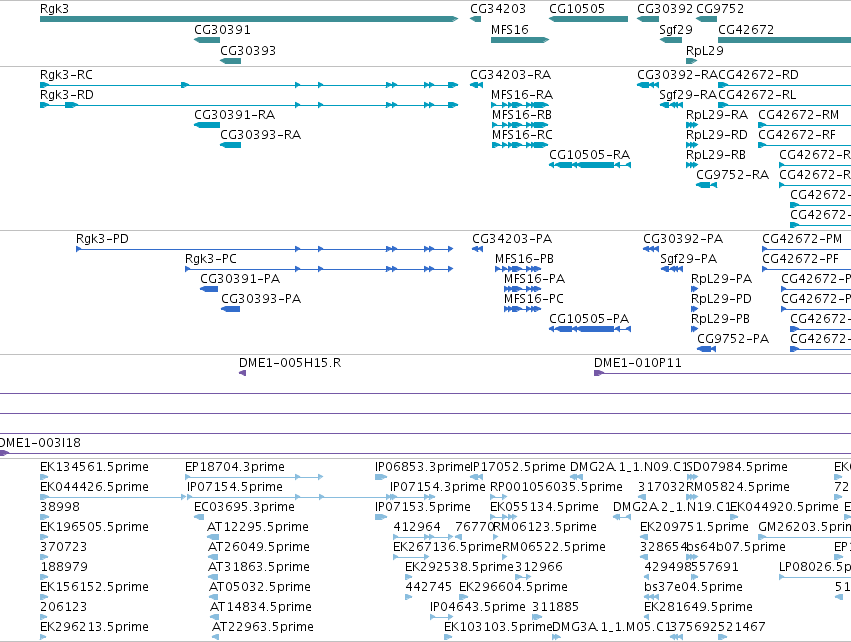Image resolution: width=851 pixels, height=642 pixels.
Task: Click the Sgf29-RA transcript label
Action: 688,95
